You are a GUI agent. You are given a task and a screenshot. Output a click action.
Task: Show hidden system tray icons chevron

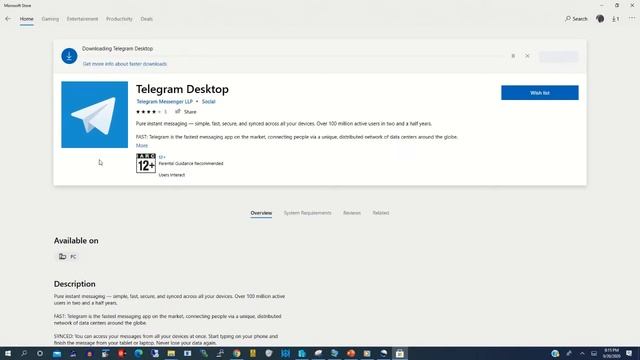click(x=582, y=353)
